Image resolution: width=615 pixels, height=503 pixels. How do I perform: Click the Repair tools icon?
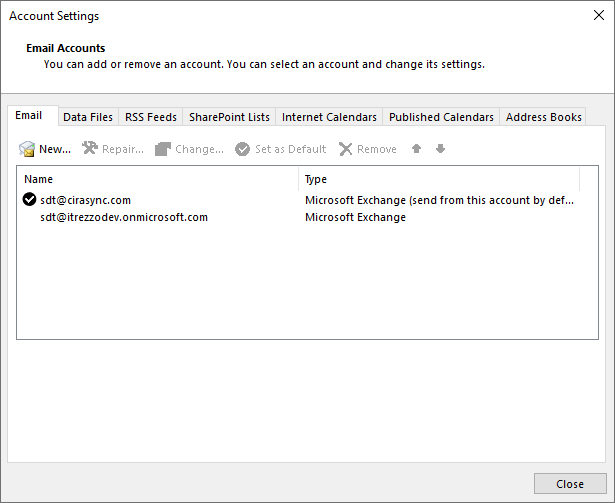click(89, 149)
